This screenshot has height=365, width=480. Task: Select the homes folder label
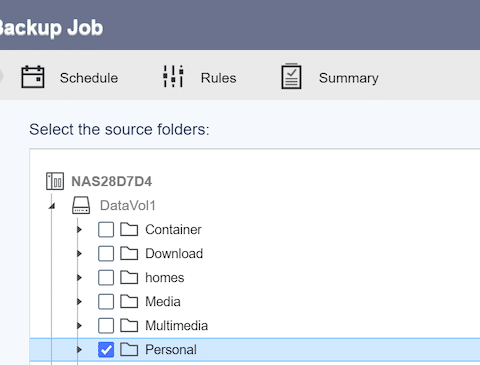[165, 278]
